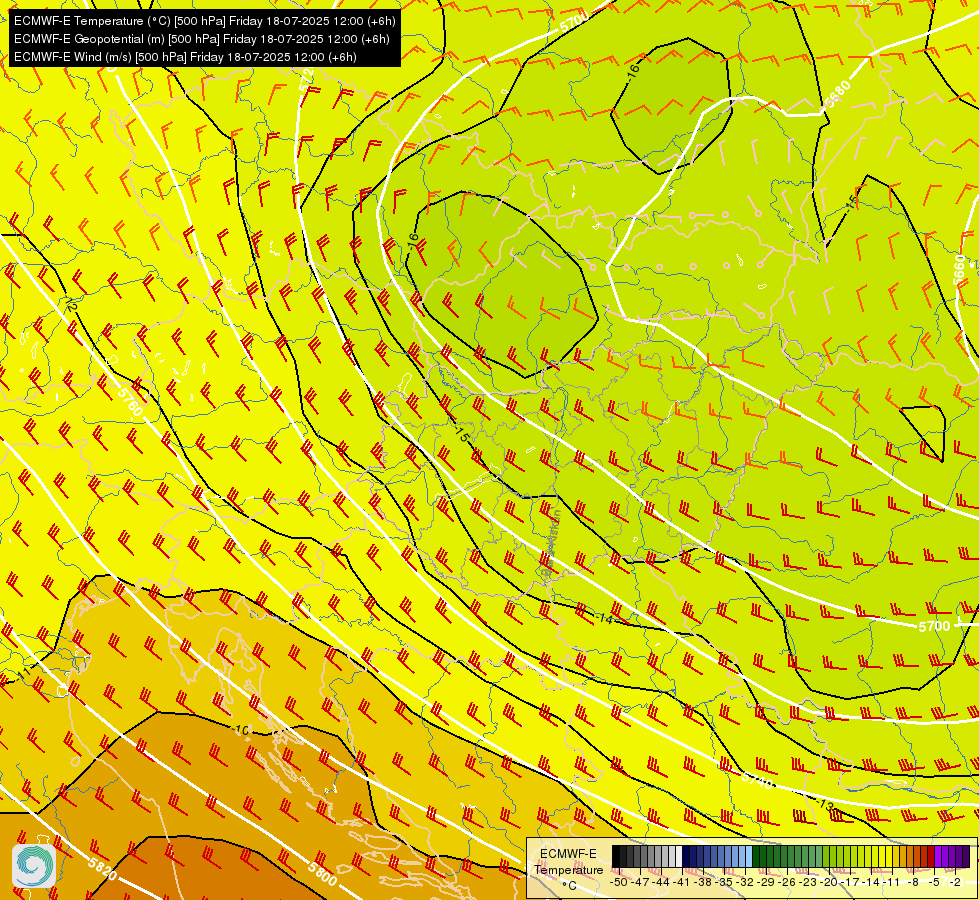The image size is (979, 900).
Task: Click the -14 isotherm label on the map
Action: [x=603, y=618]
